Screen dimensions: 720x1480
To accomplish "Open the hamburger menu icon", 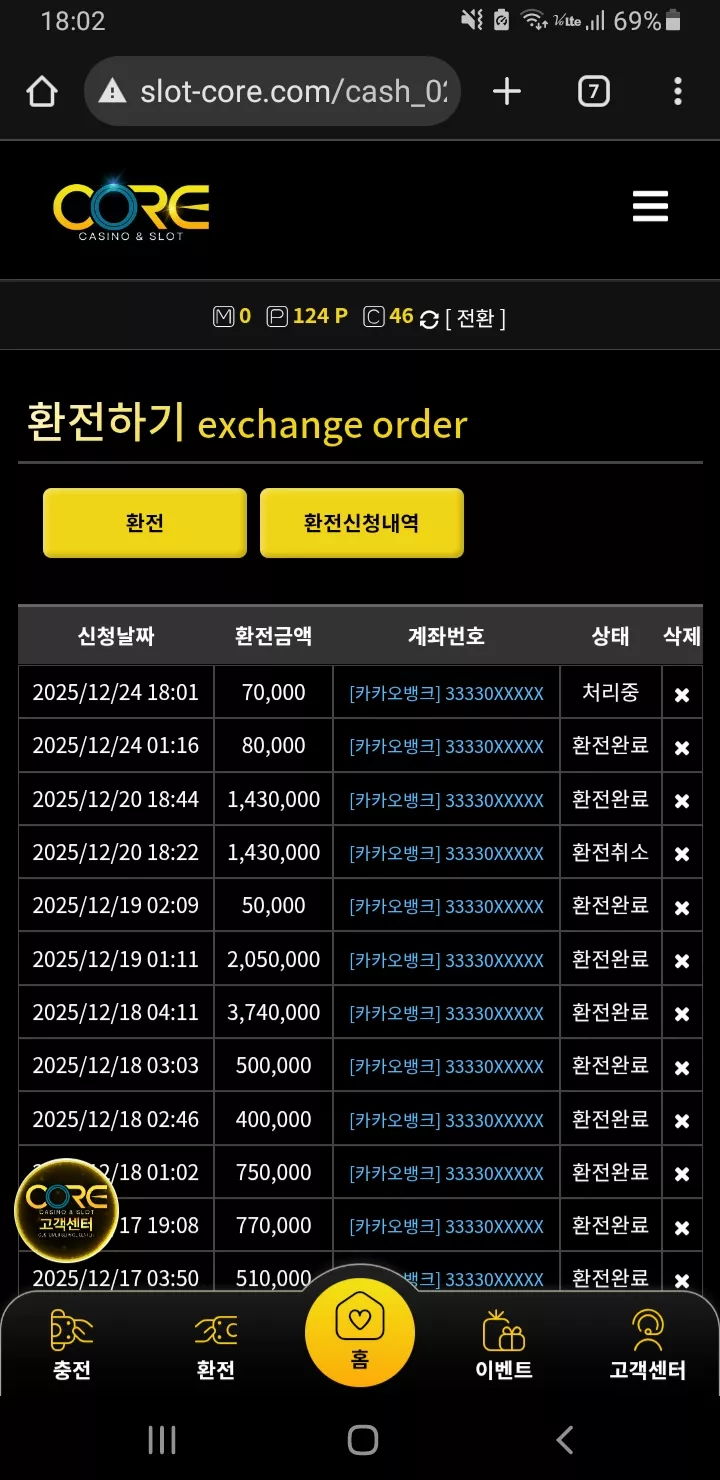I will 650,207.
